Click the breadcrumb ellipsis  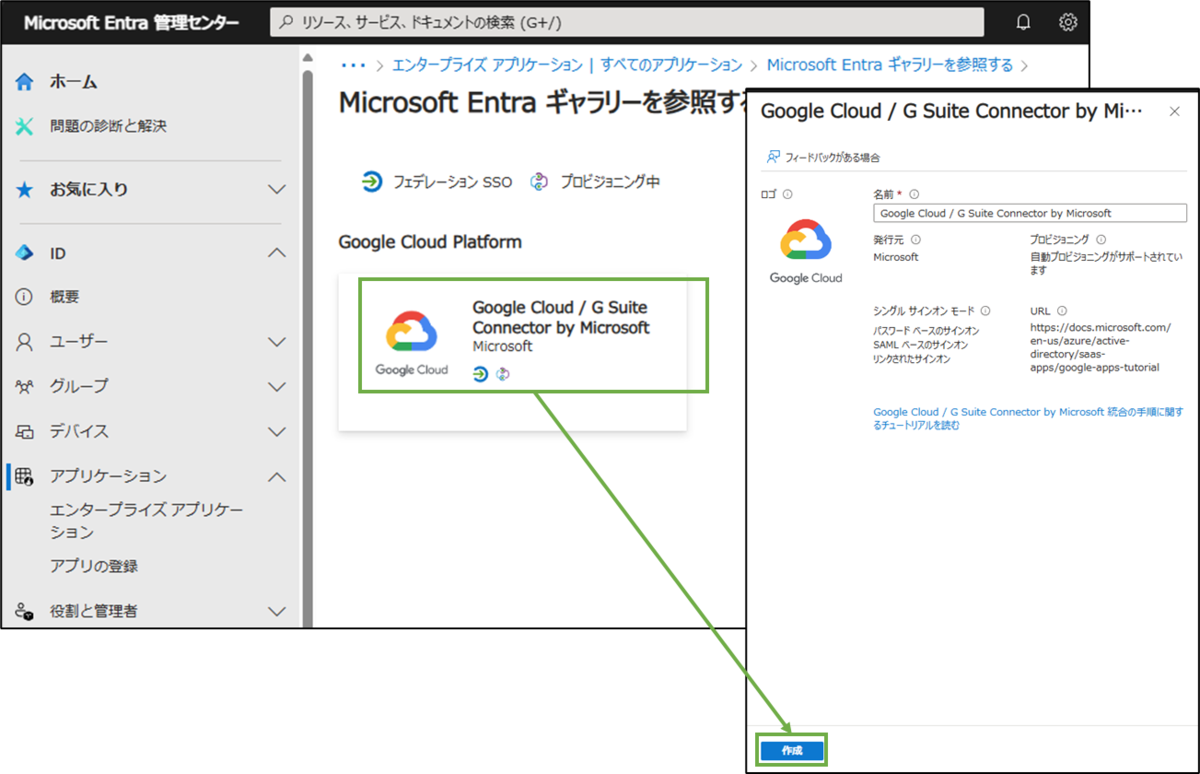click(353, 65)
